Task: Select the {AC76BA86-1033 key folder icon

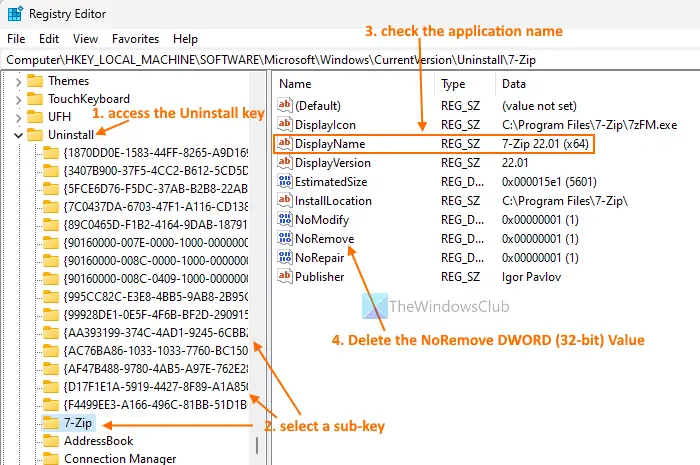Action: tap(51, 350)
